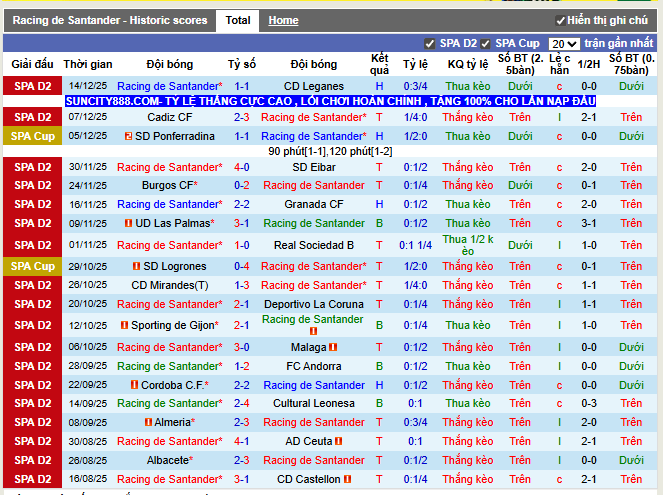Click SPA Cup league label on 05/12/25 row
663x495 pixels.
tap(33, 136)
